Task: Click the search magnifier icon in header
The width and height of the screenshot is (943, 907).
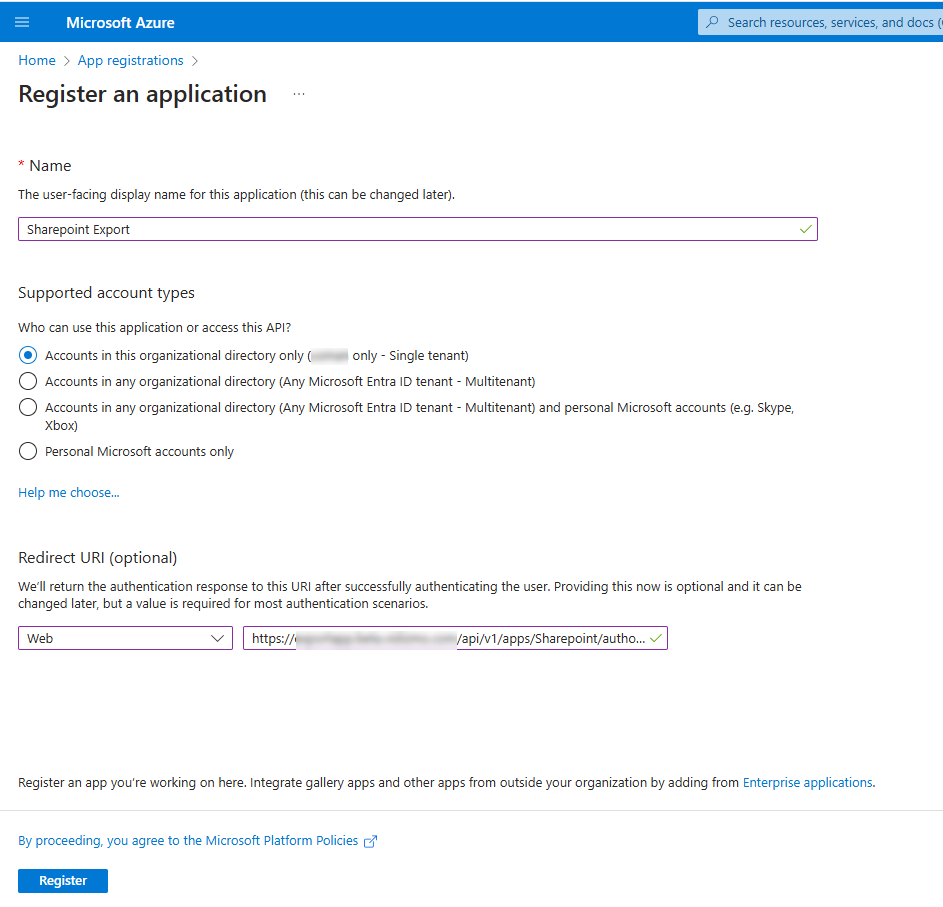Action: click(712, 22)
